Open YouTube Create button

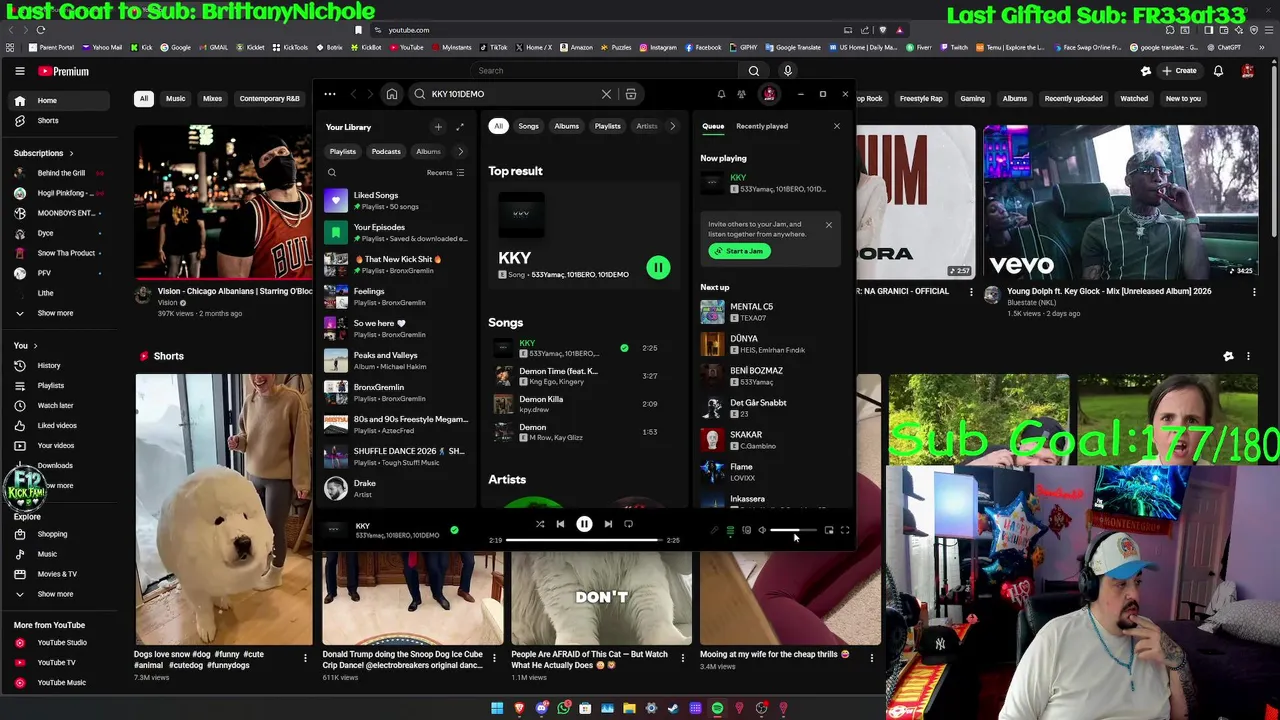coord(1179,71)
